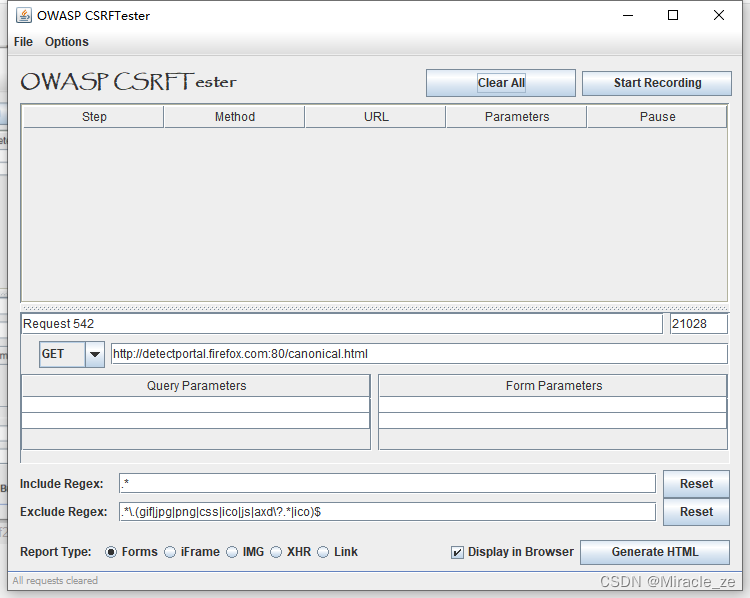
Task: Select the Method column header
Action: click(234, 117)
